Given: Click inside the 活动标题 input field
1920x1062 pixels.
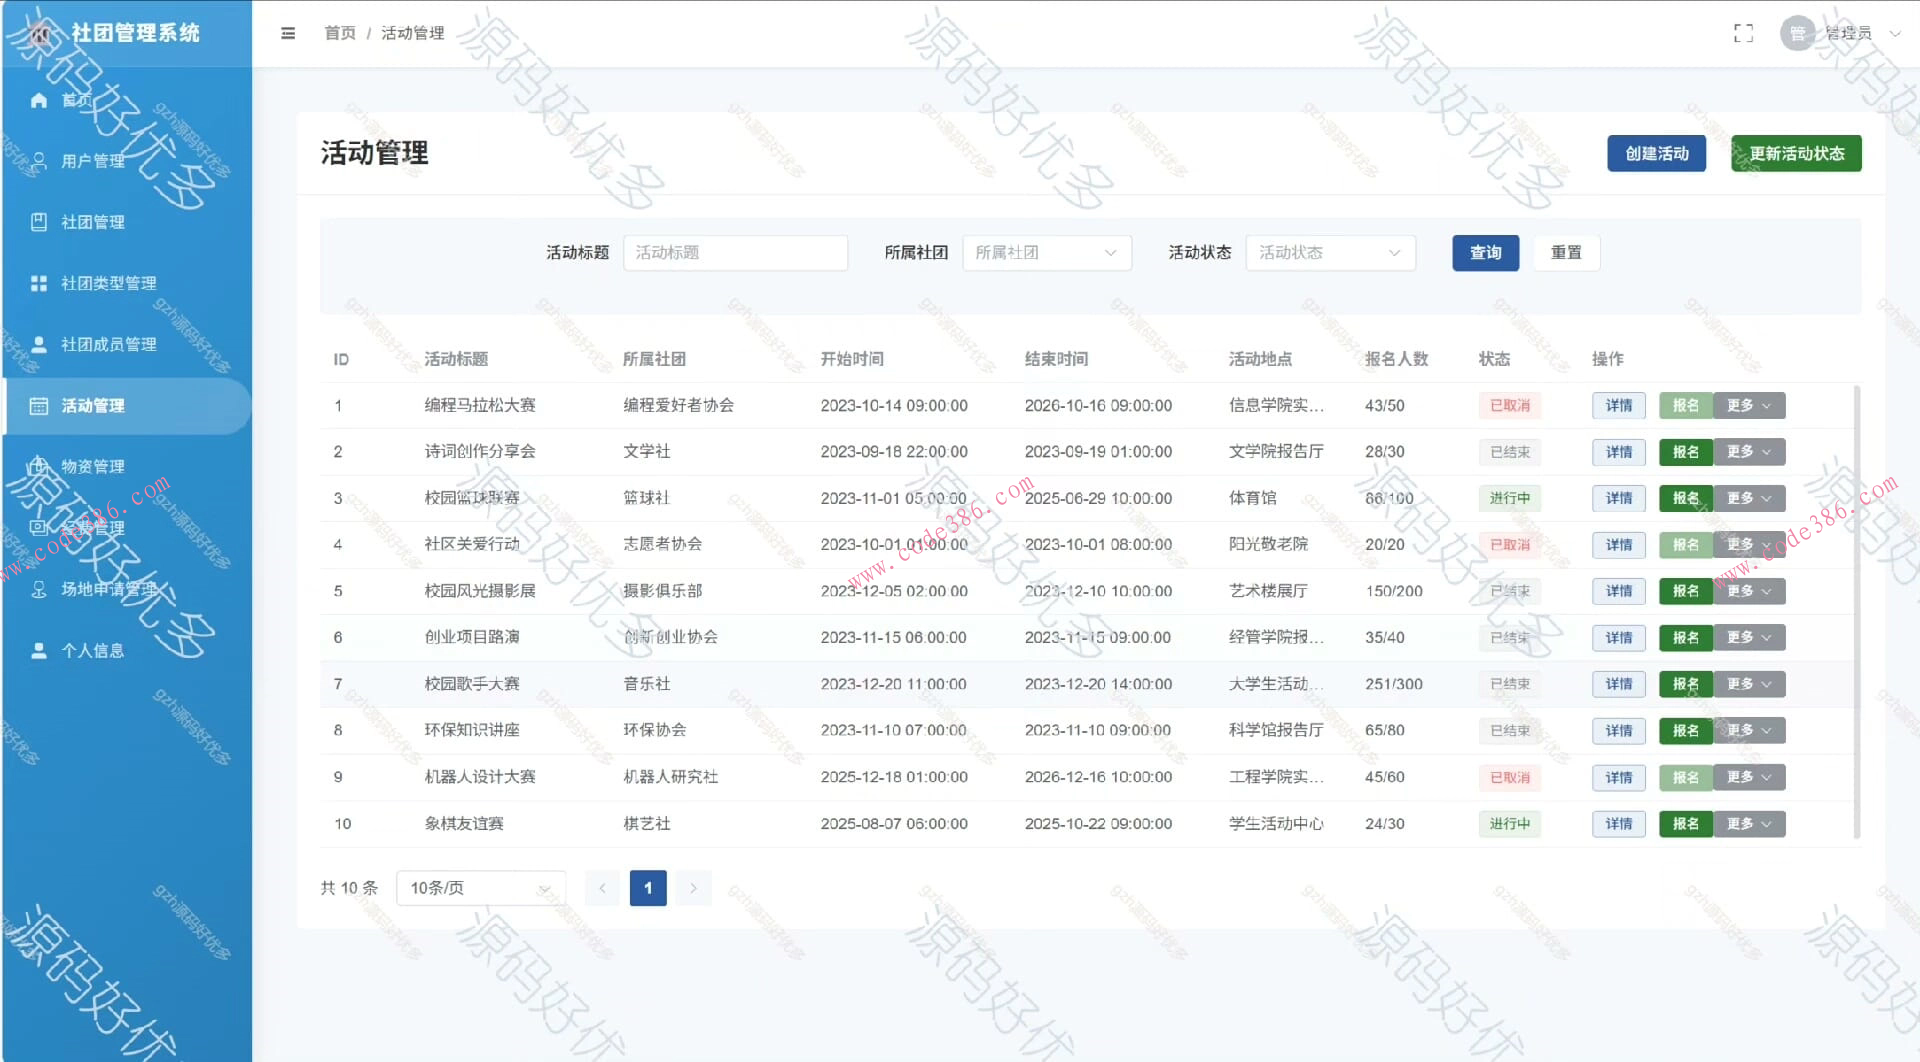Looking at the screenshot, I should pos(736,253).
